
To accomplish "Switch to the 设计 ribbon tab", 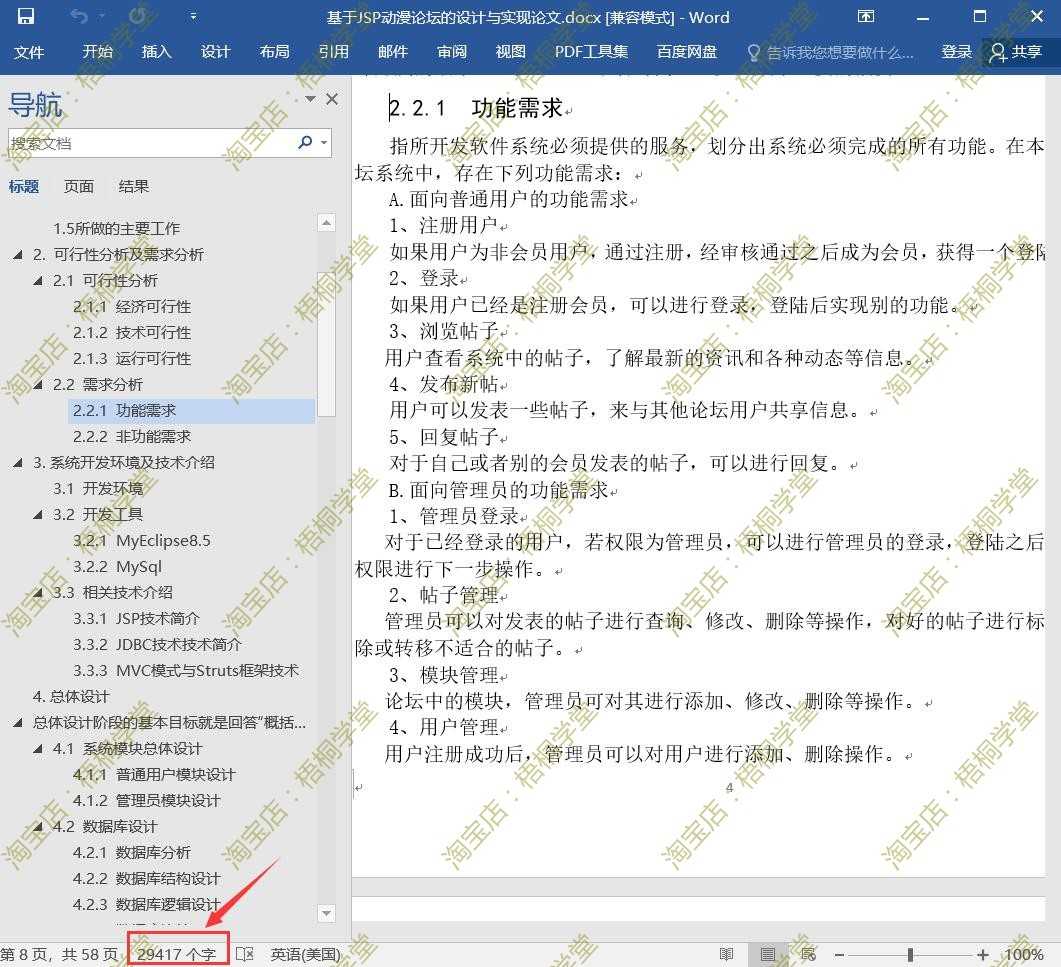I will 215,52.
